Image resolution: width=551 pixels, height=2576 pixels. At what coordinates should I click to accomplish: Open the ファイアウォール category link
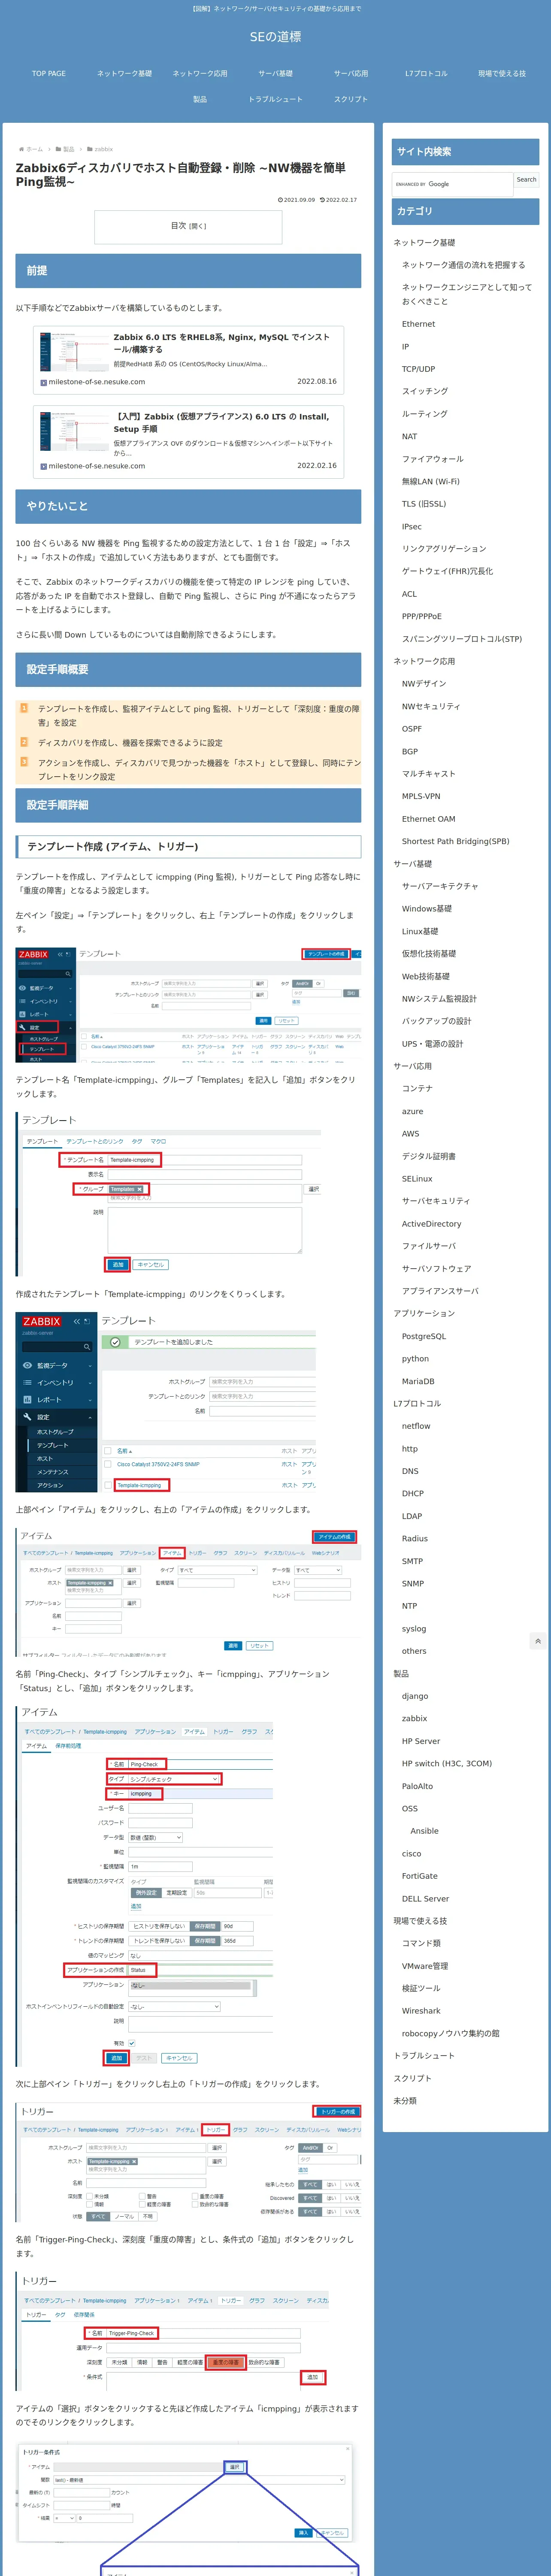(x=433, y=459)
